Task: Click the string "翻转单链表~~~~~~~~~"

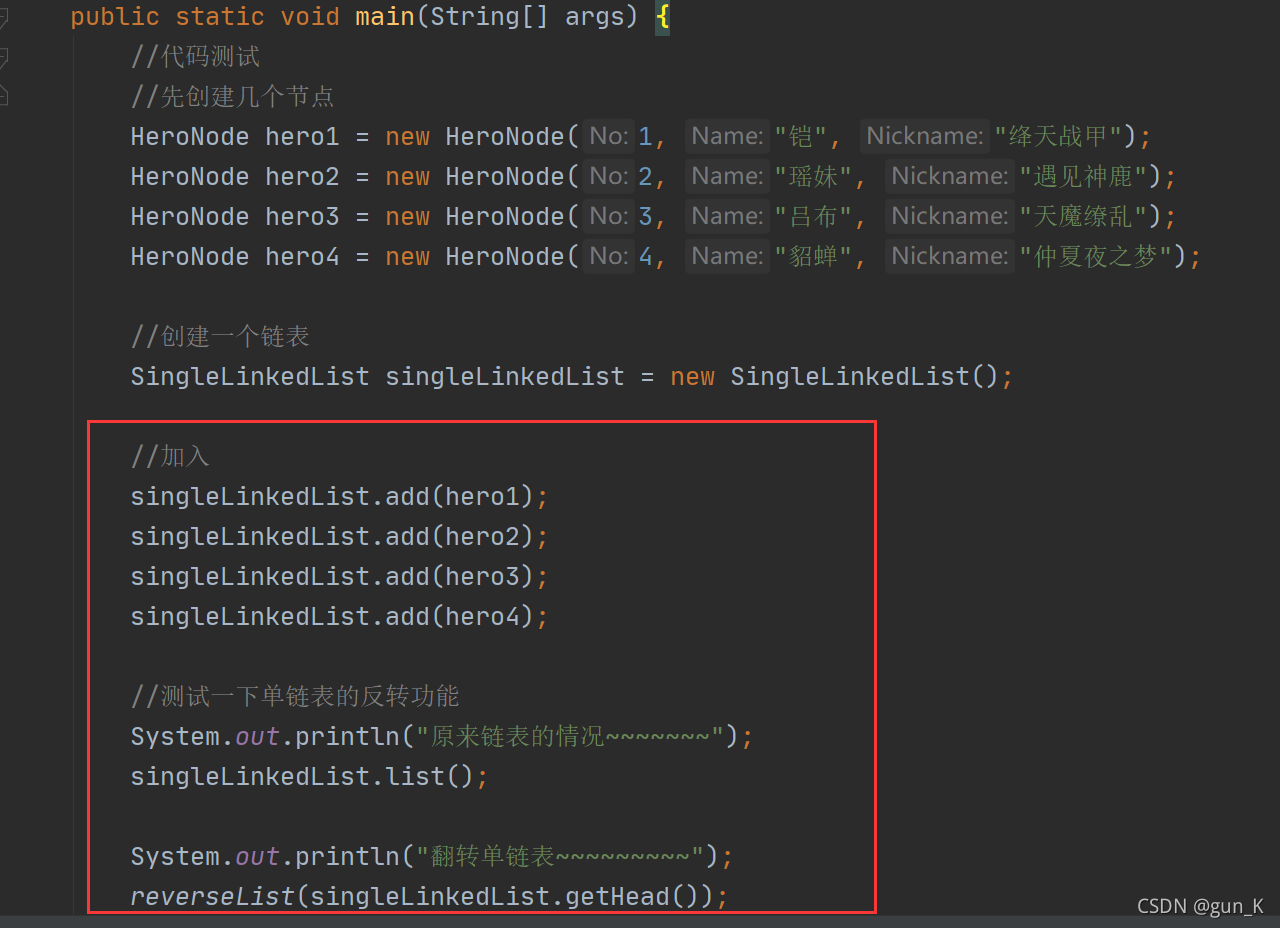Action: (x=560, y=857)
